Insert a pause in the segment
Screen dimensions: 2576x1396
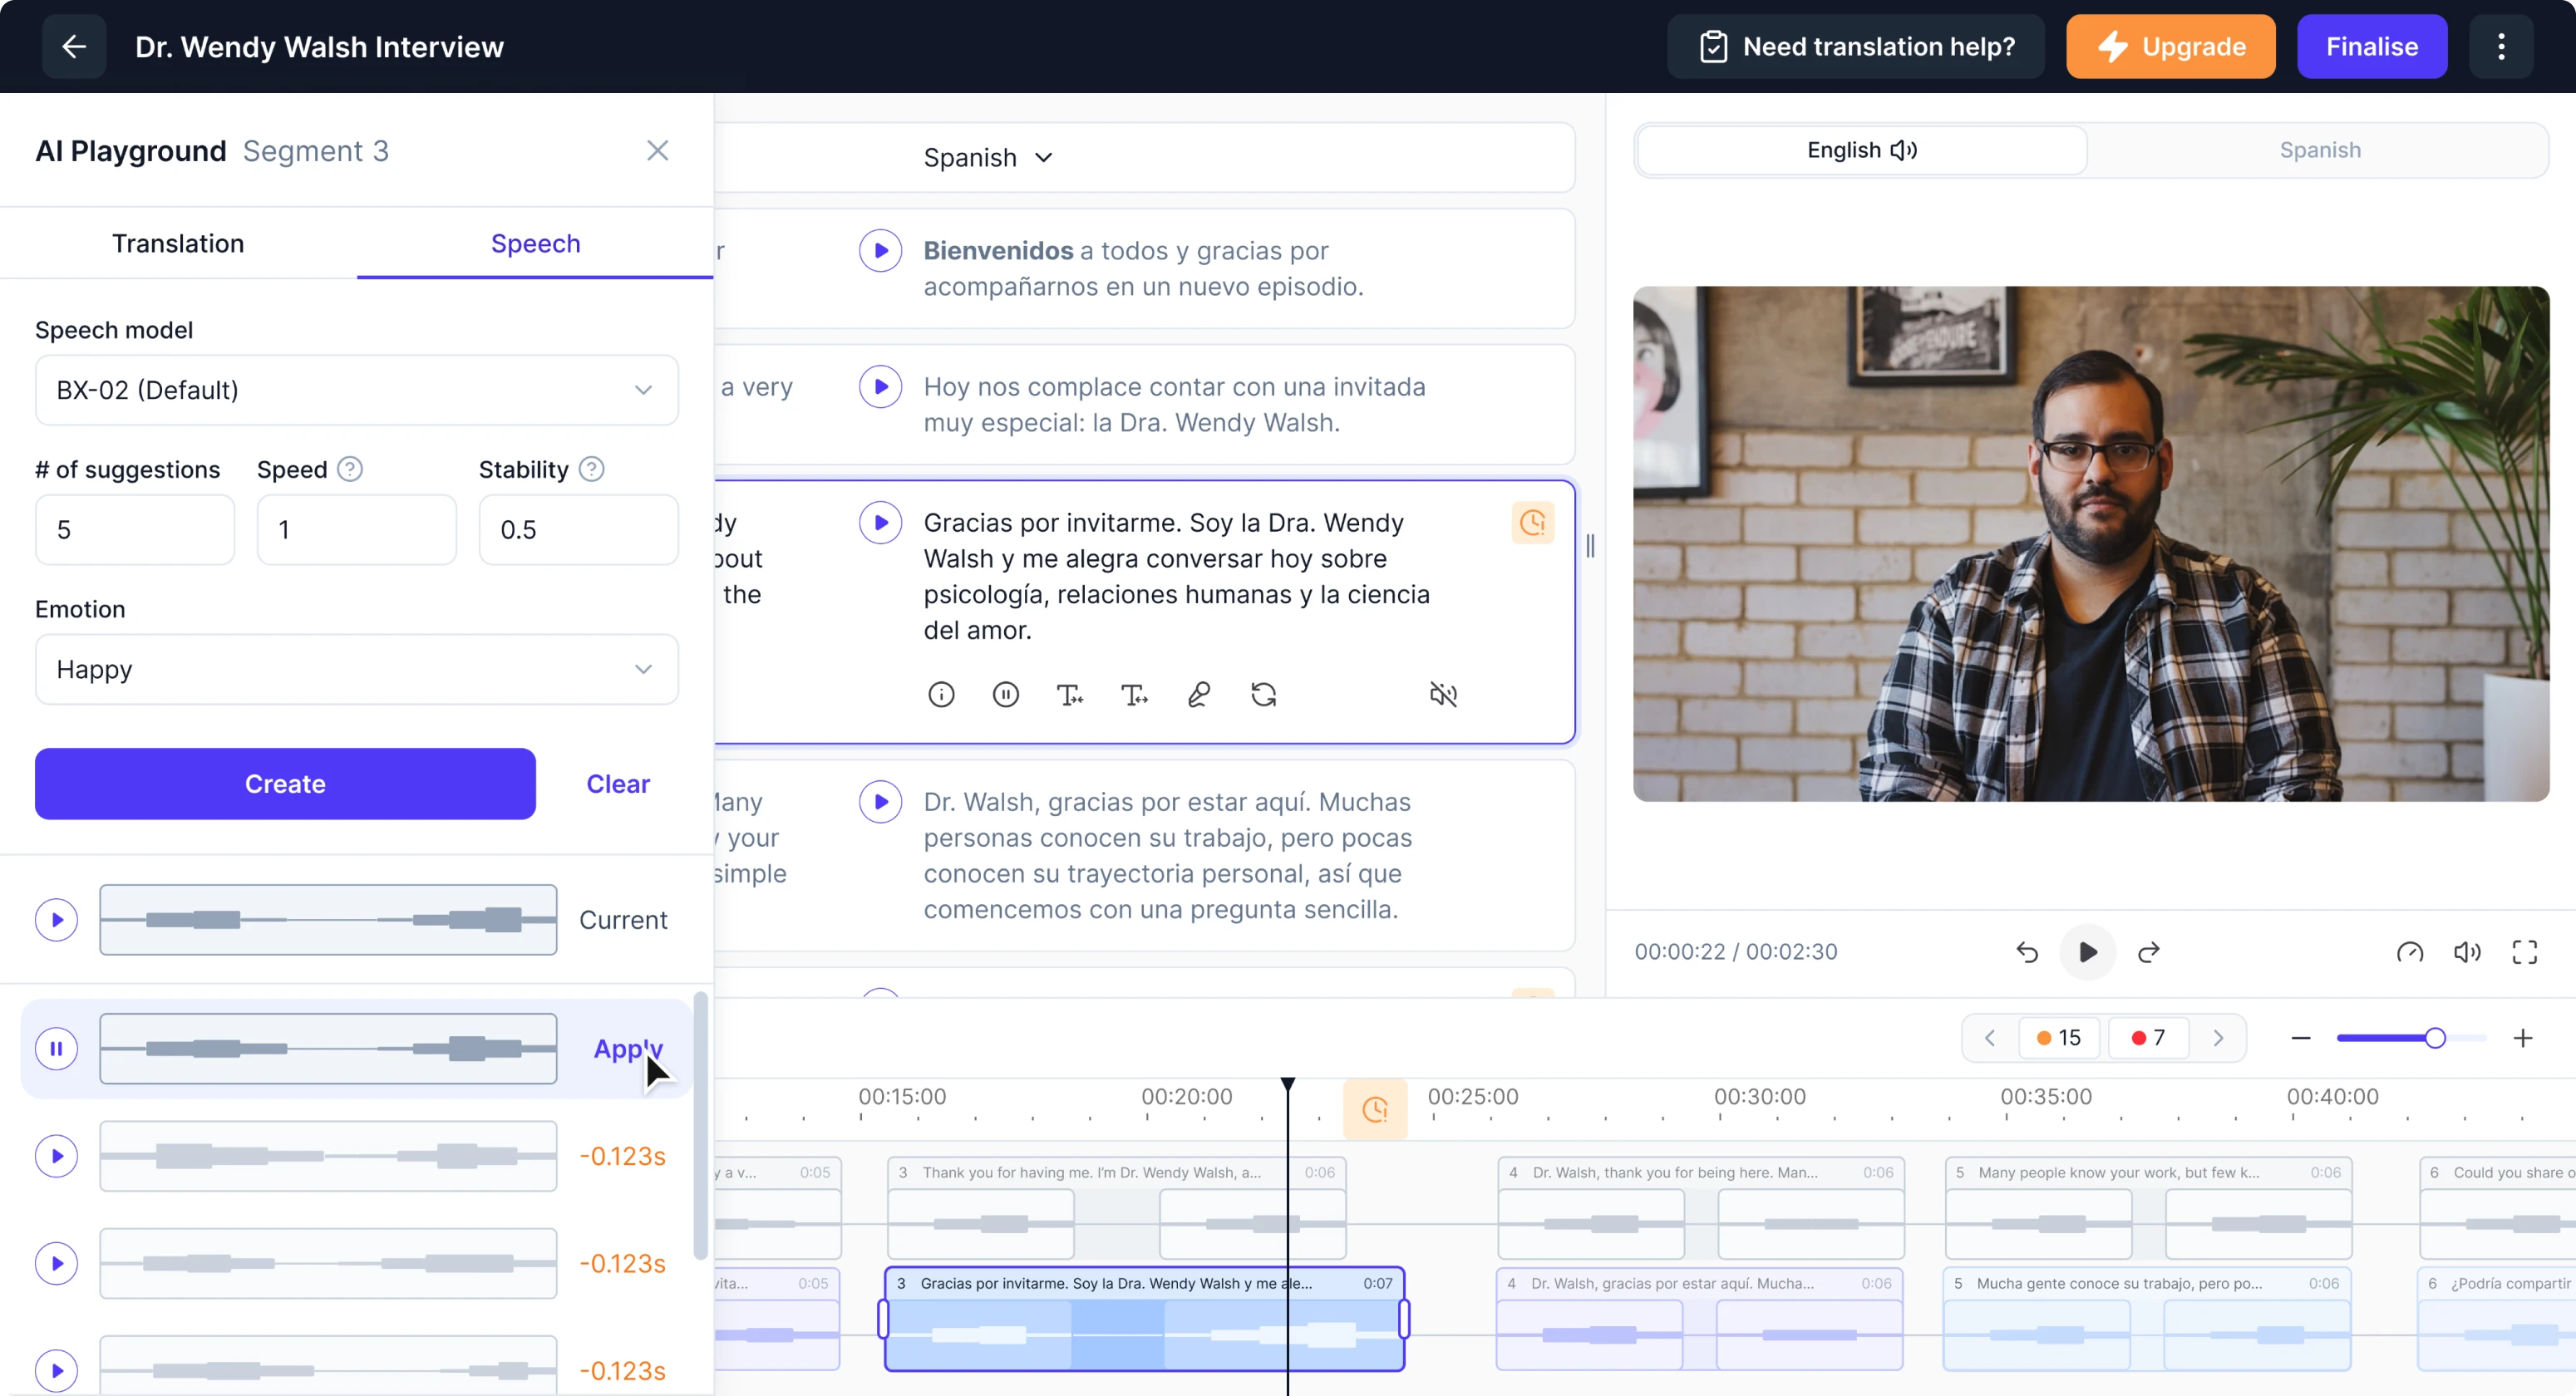[1005, 693]
